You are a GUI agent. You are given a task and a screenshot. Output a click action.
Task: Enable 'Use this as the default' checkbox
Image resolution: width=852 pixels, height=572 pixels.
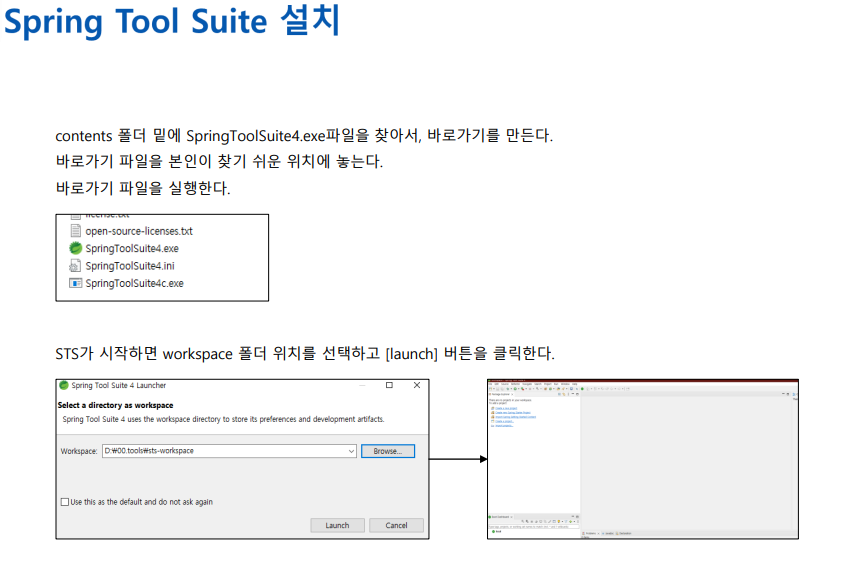65,502
